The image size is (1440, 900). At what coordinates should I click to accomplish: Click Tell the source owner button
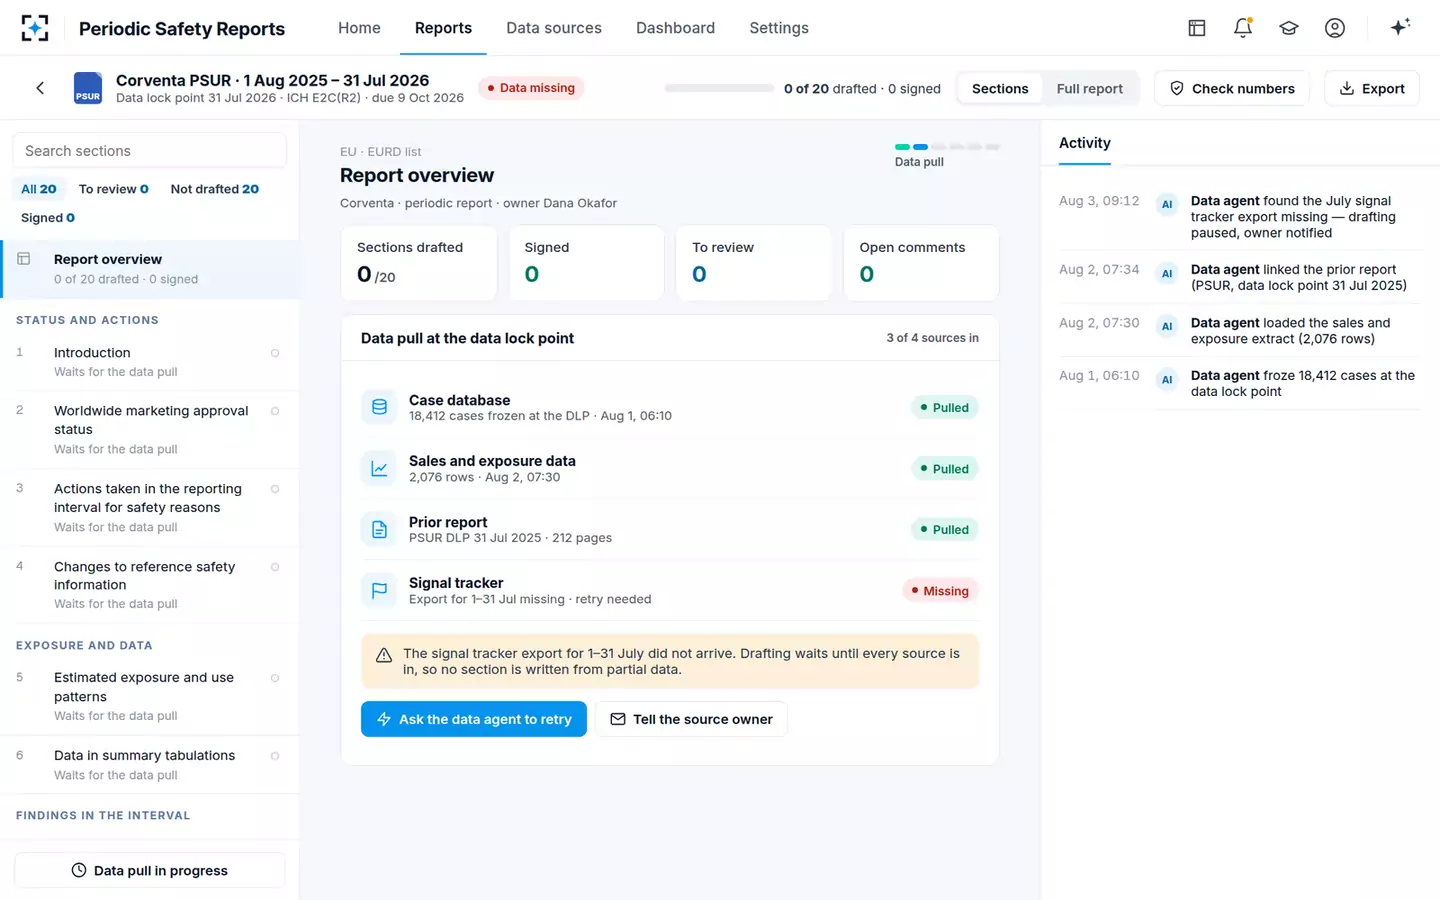(x=692, y=719)
